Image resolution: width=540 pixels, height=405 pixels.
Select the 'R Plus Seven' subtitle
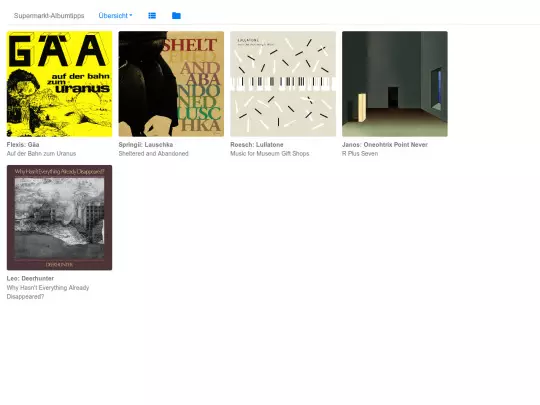360,154
